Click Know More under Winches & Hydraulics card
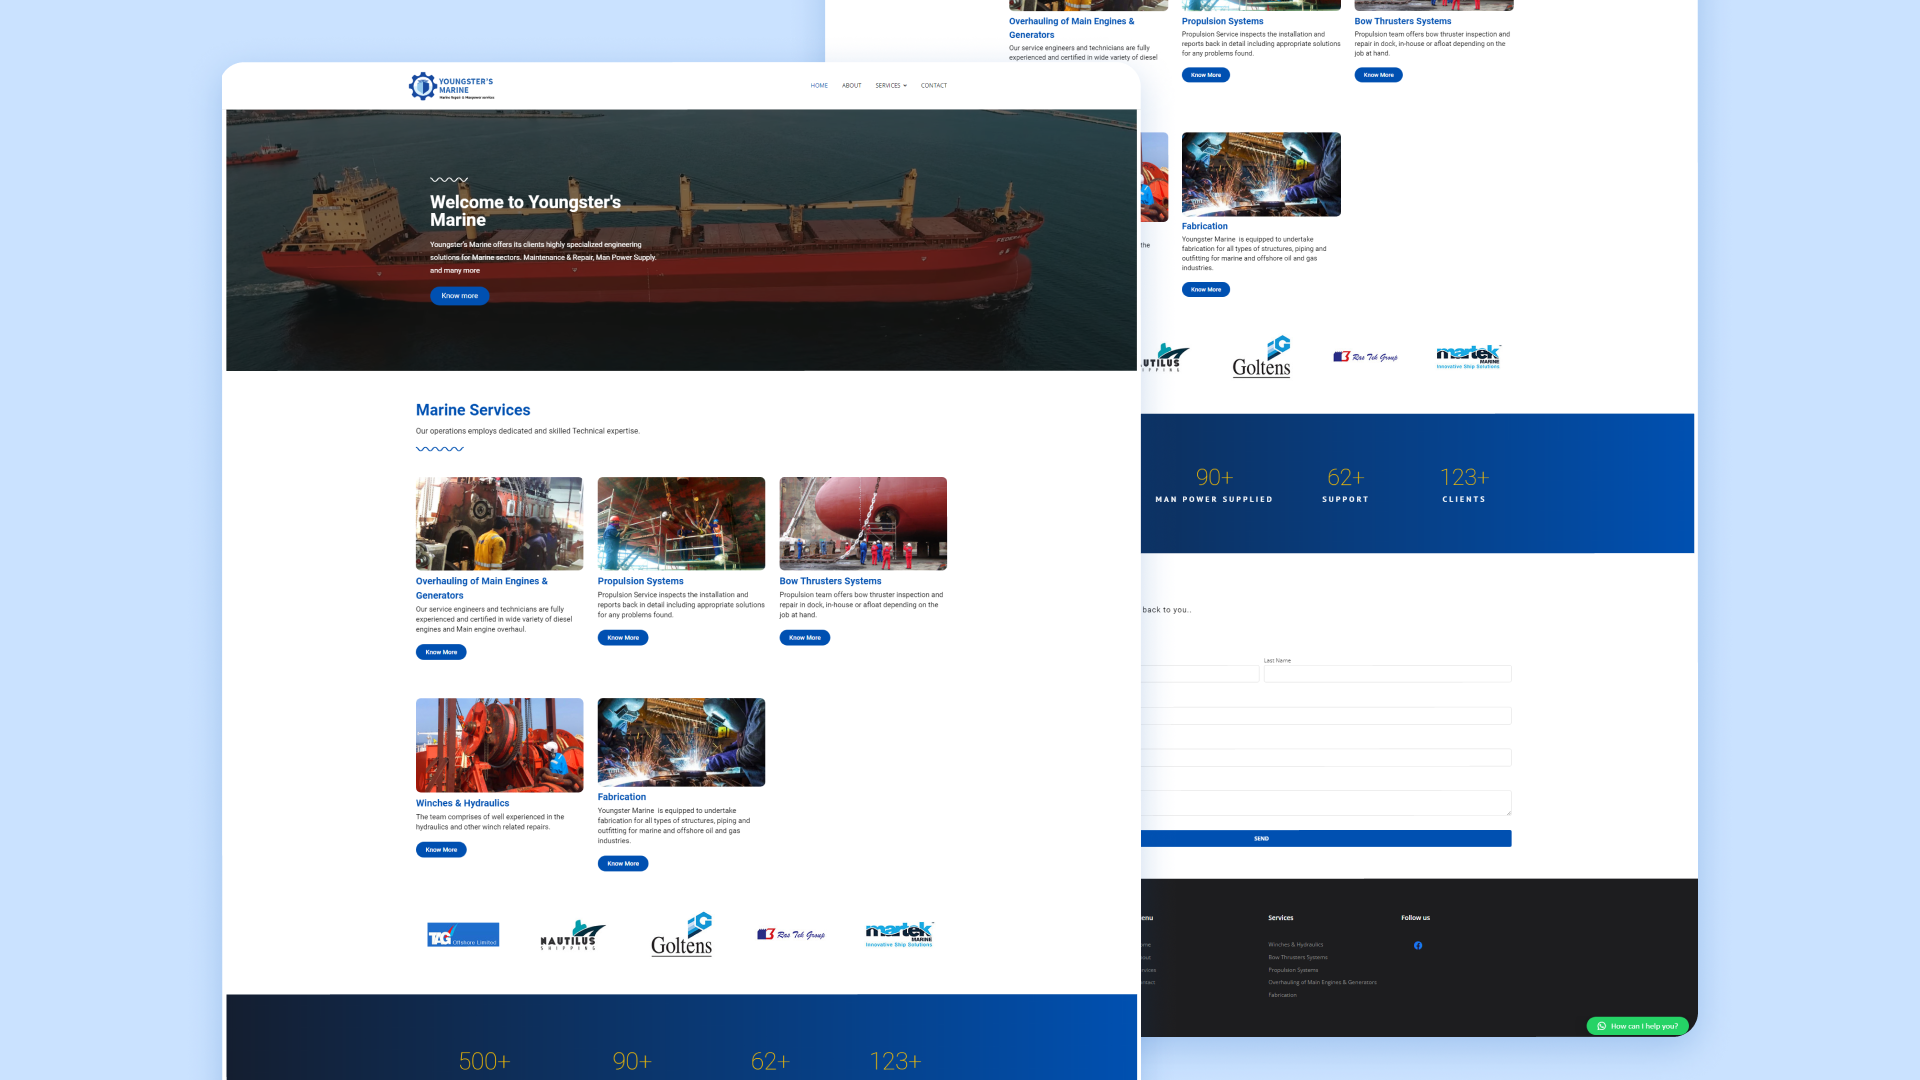 [x=441, y=850]
